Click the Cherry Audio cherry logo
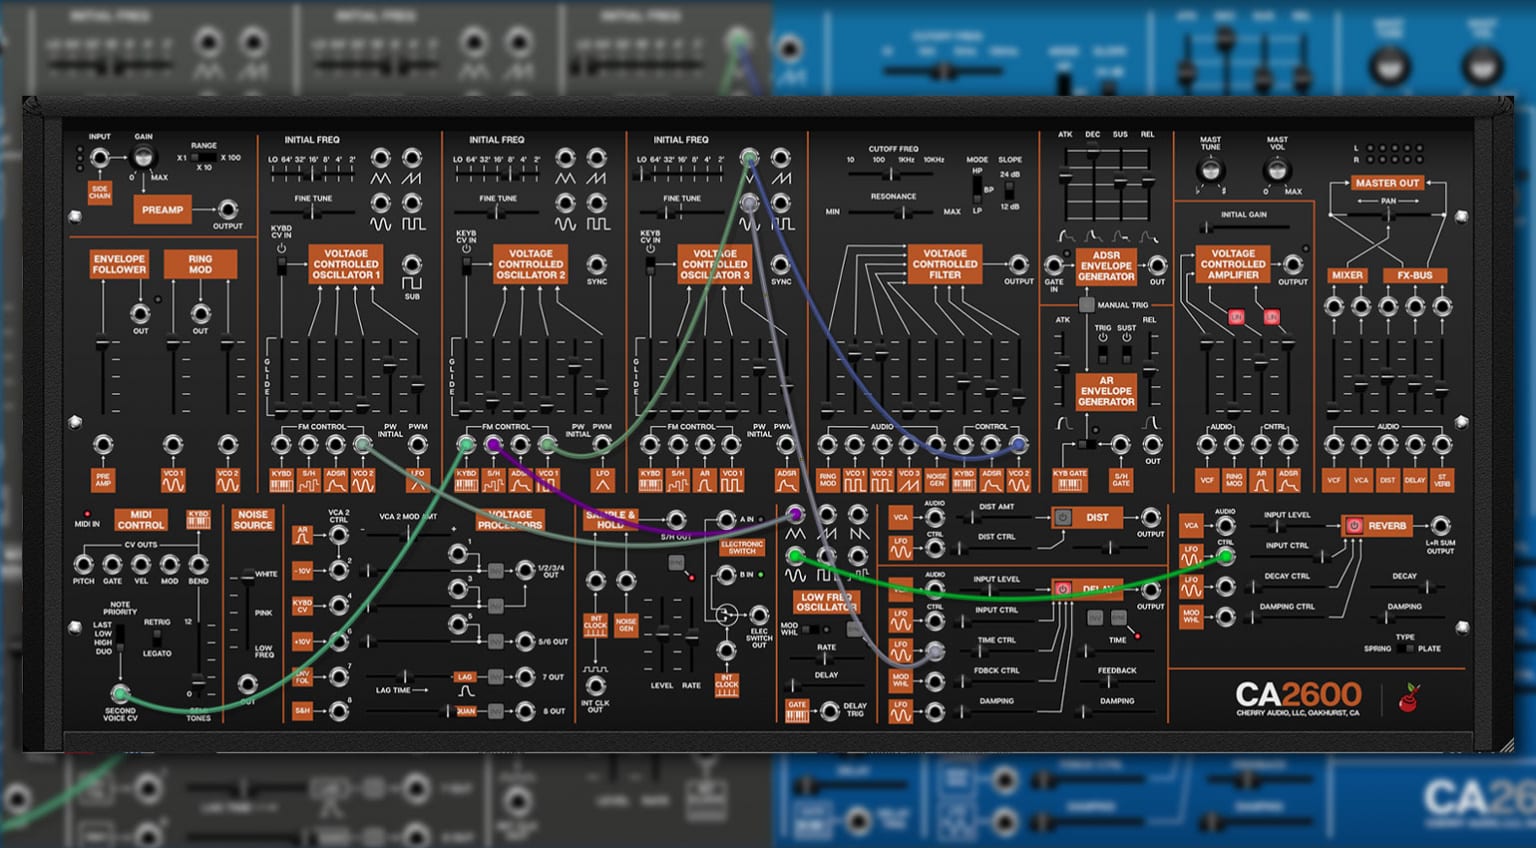Image resolution: width=1536 pixels, height=848 pixels. pos(1410,699)
